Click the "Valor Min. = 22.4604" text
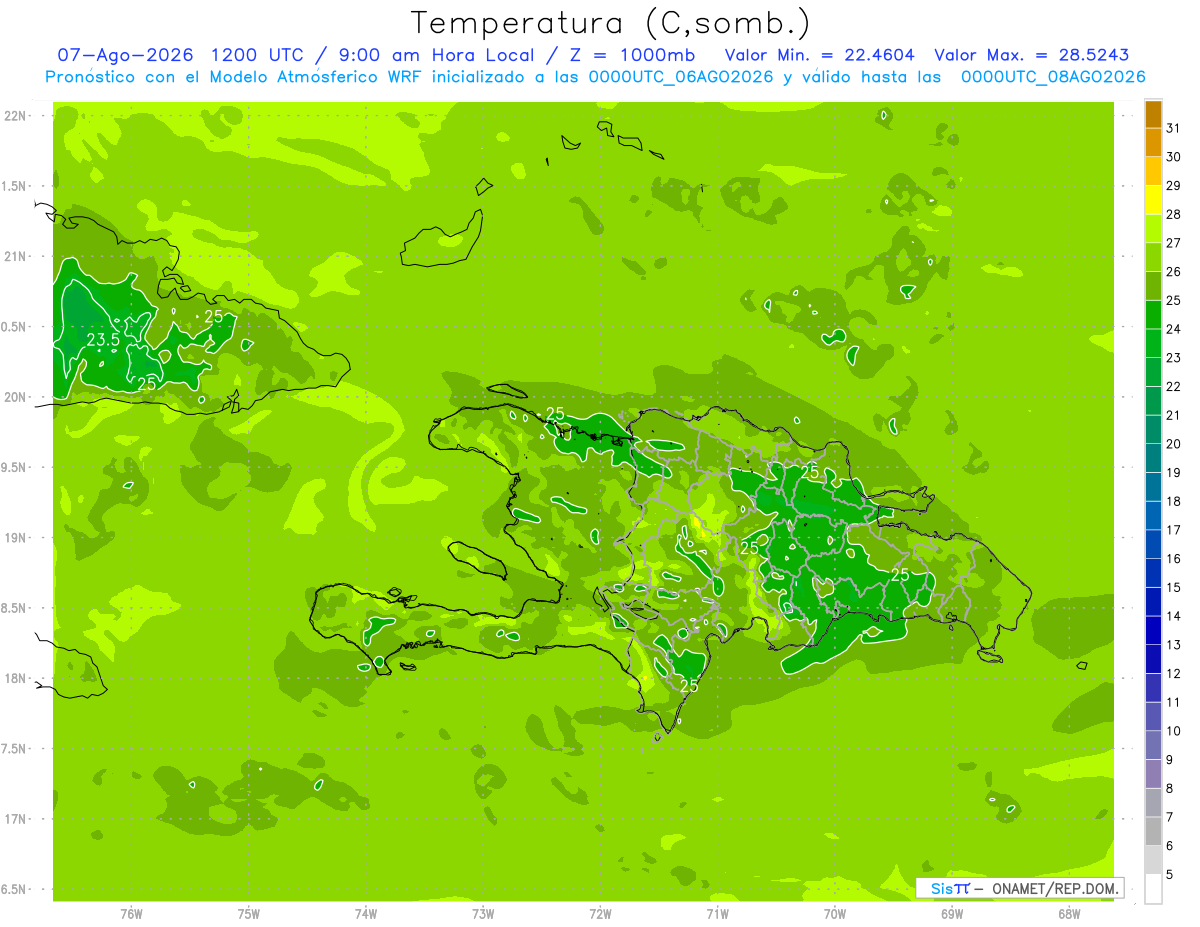The height and width of the screenshot is (927, 1200). point(819,55)
